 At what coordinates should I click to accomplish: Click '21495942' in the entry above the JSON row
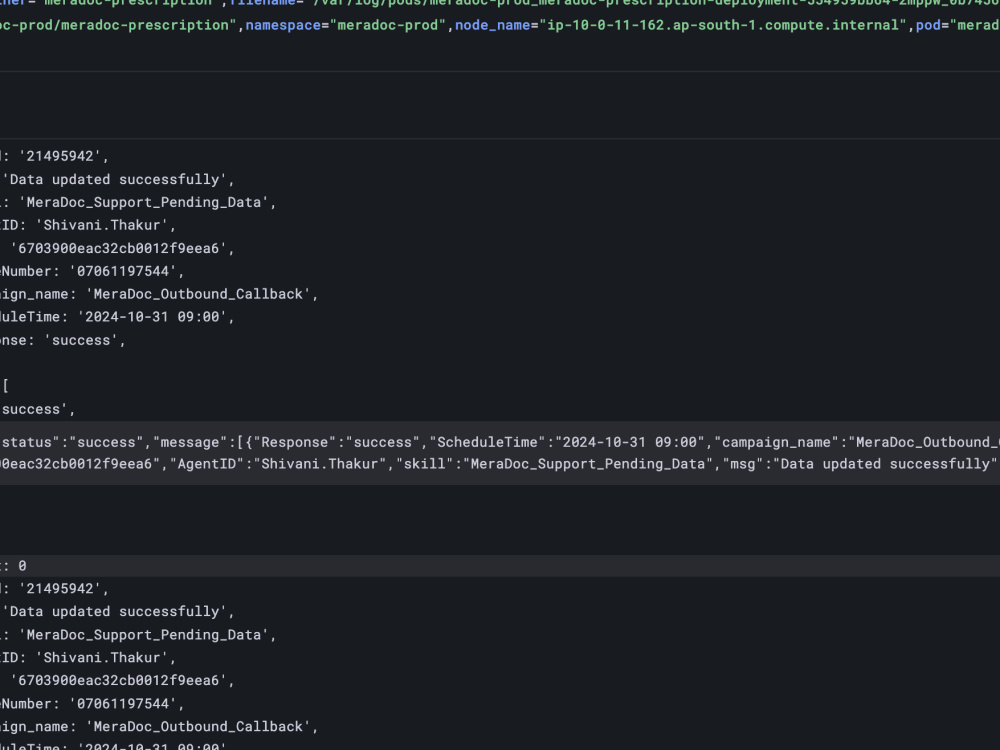60,156
